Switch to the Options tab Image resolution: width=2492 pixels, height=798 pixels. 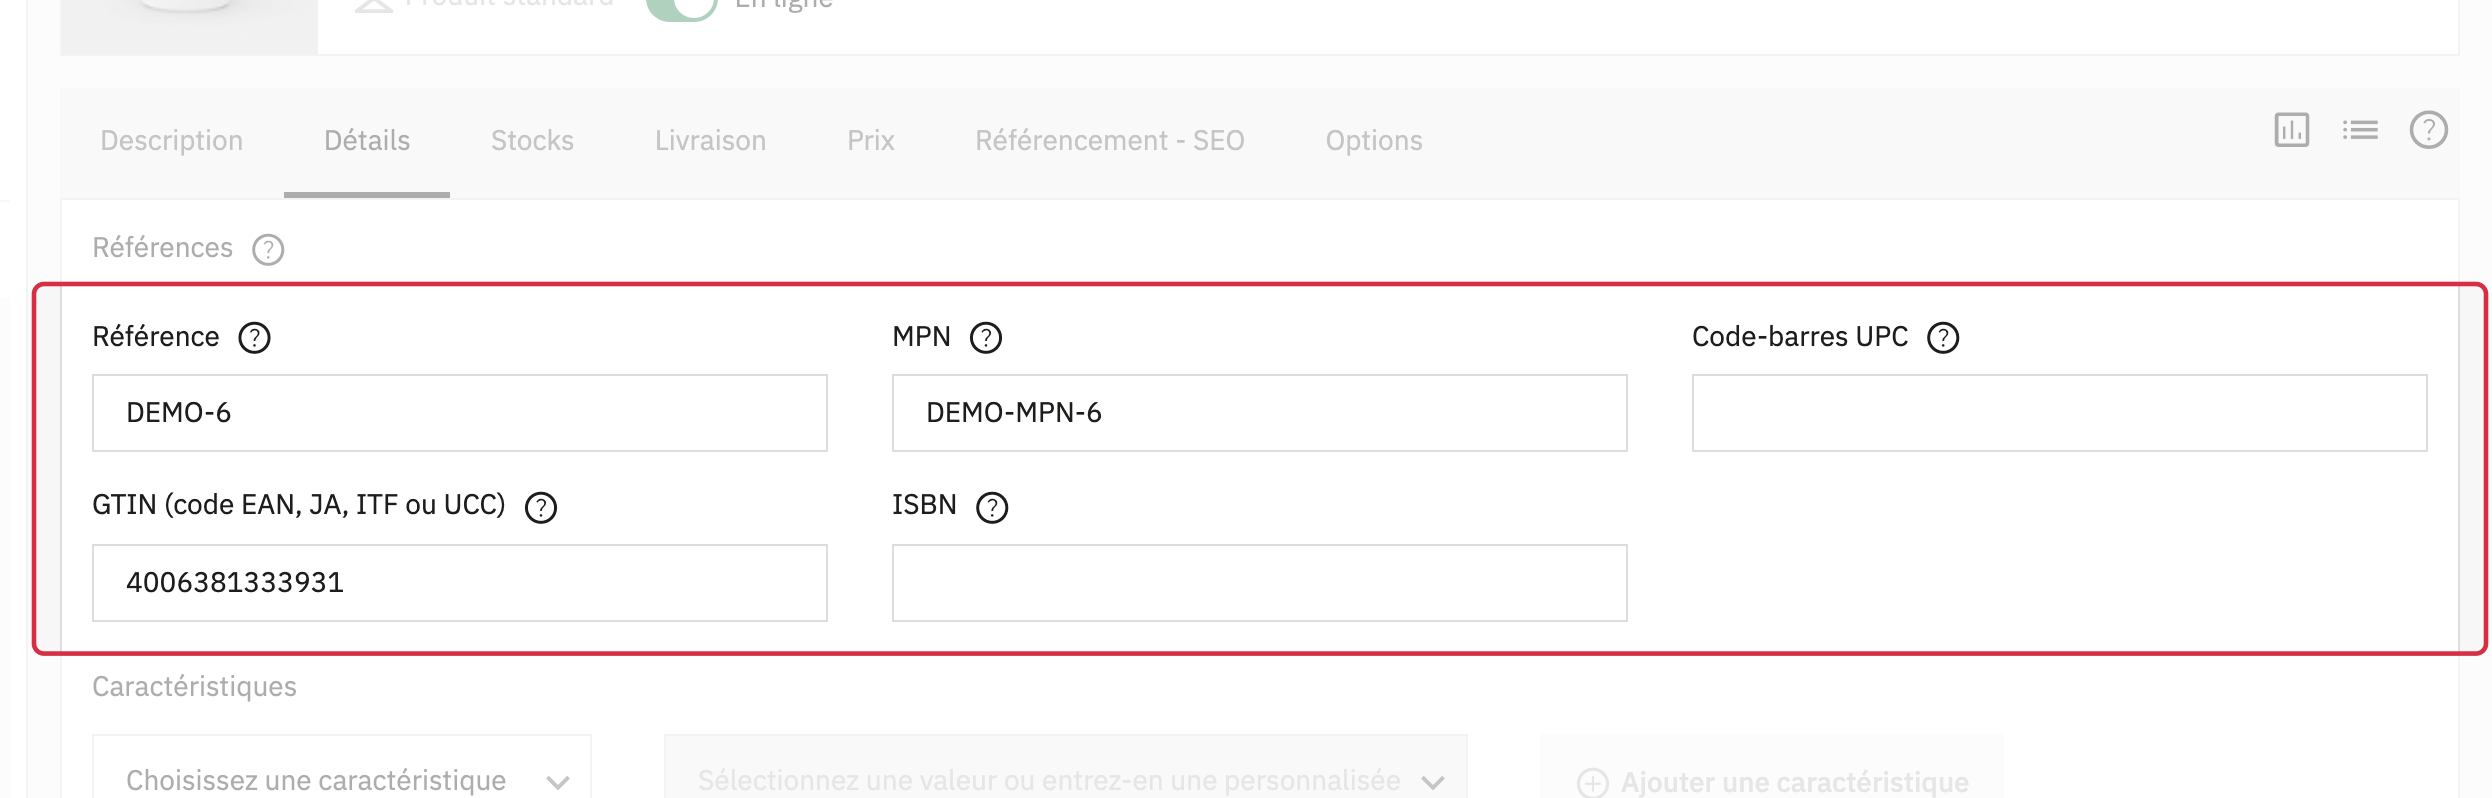click(x=1374, y=141)
